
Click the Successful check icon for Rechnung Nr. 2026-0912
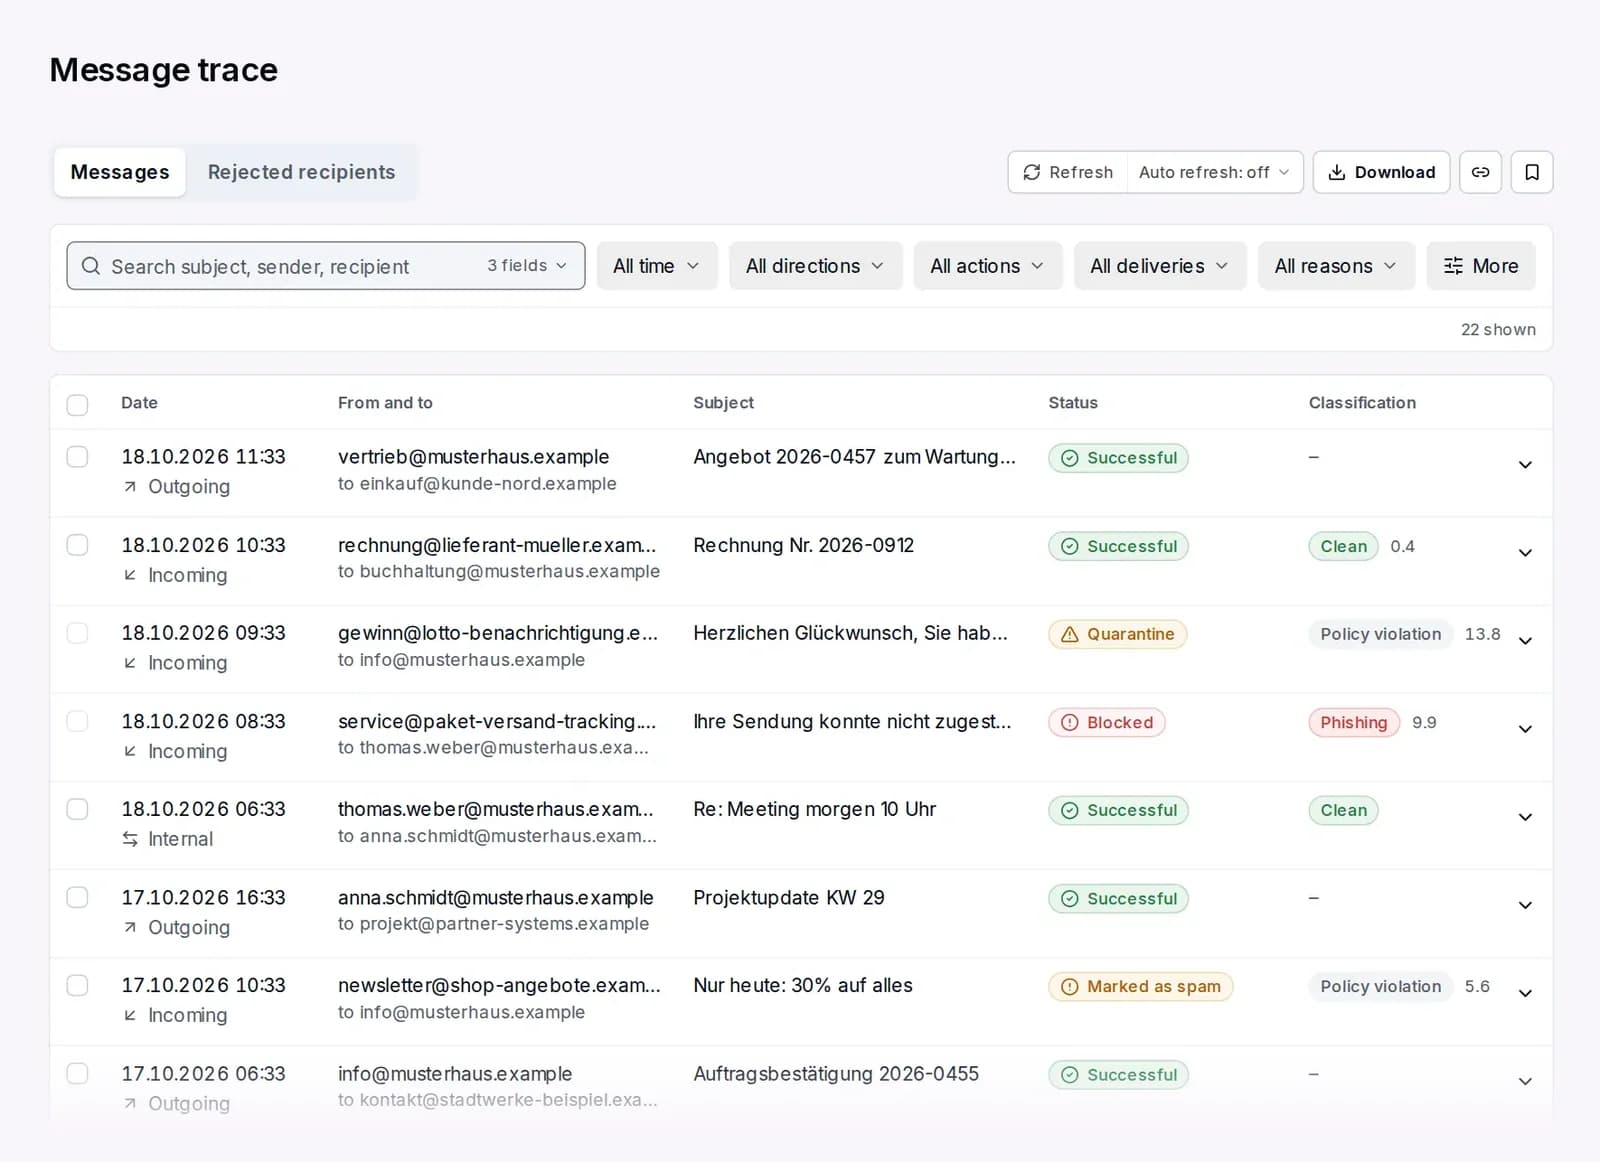coord(1069,546)
